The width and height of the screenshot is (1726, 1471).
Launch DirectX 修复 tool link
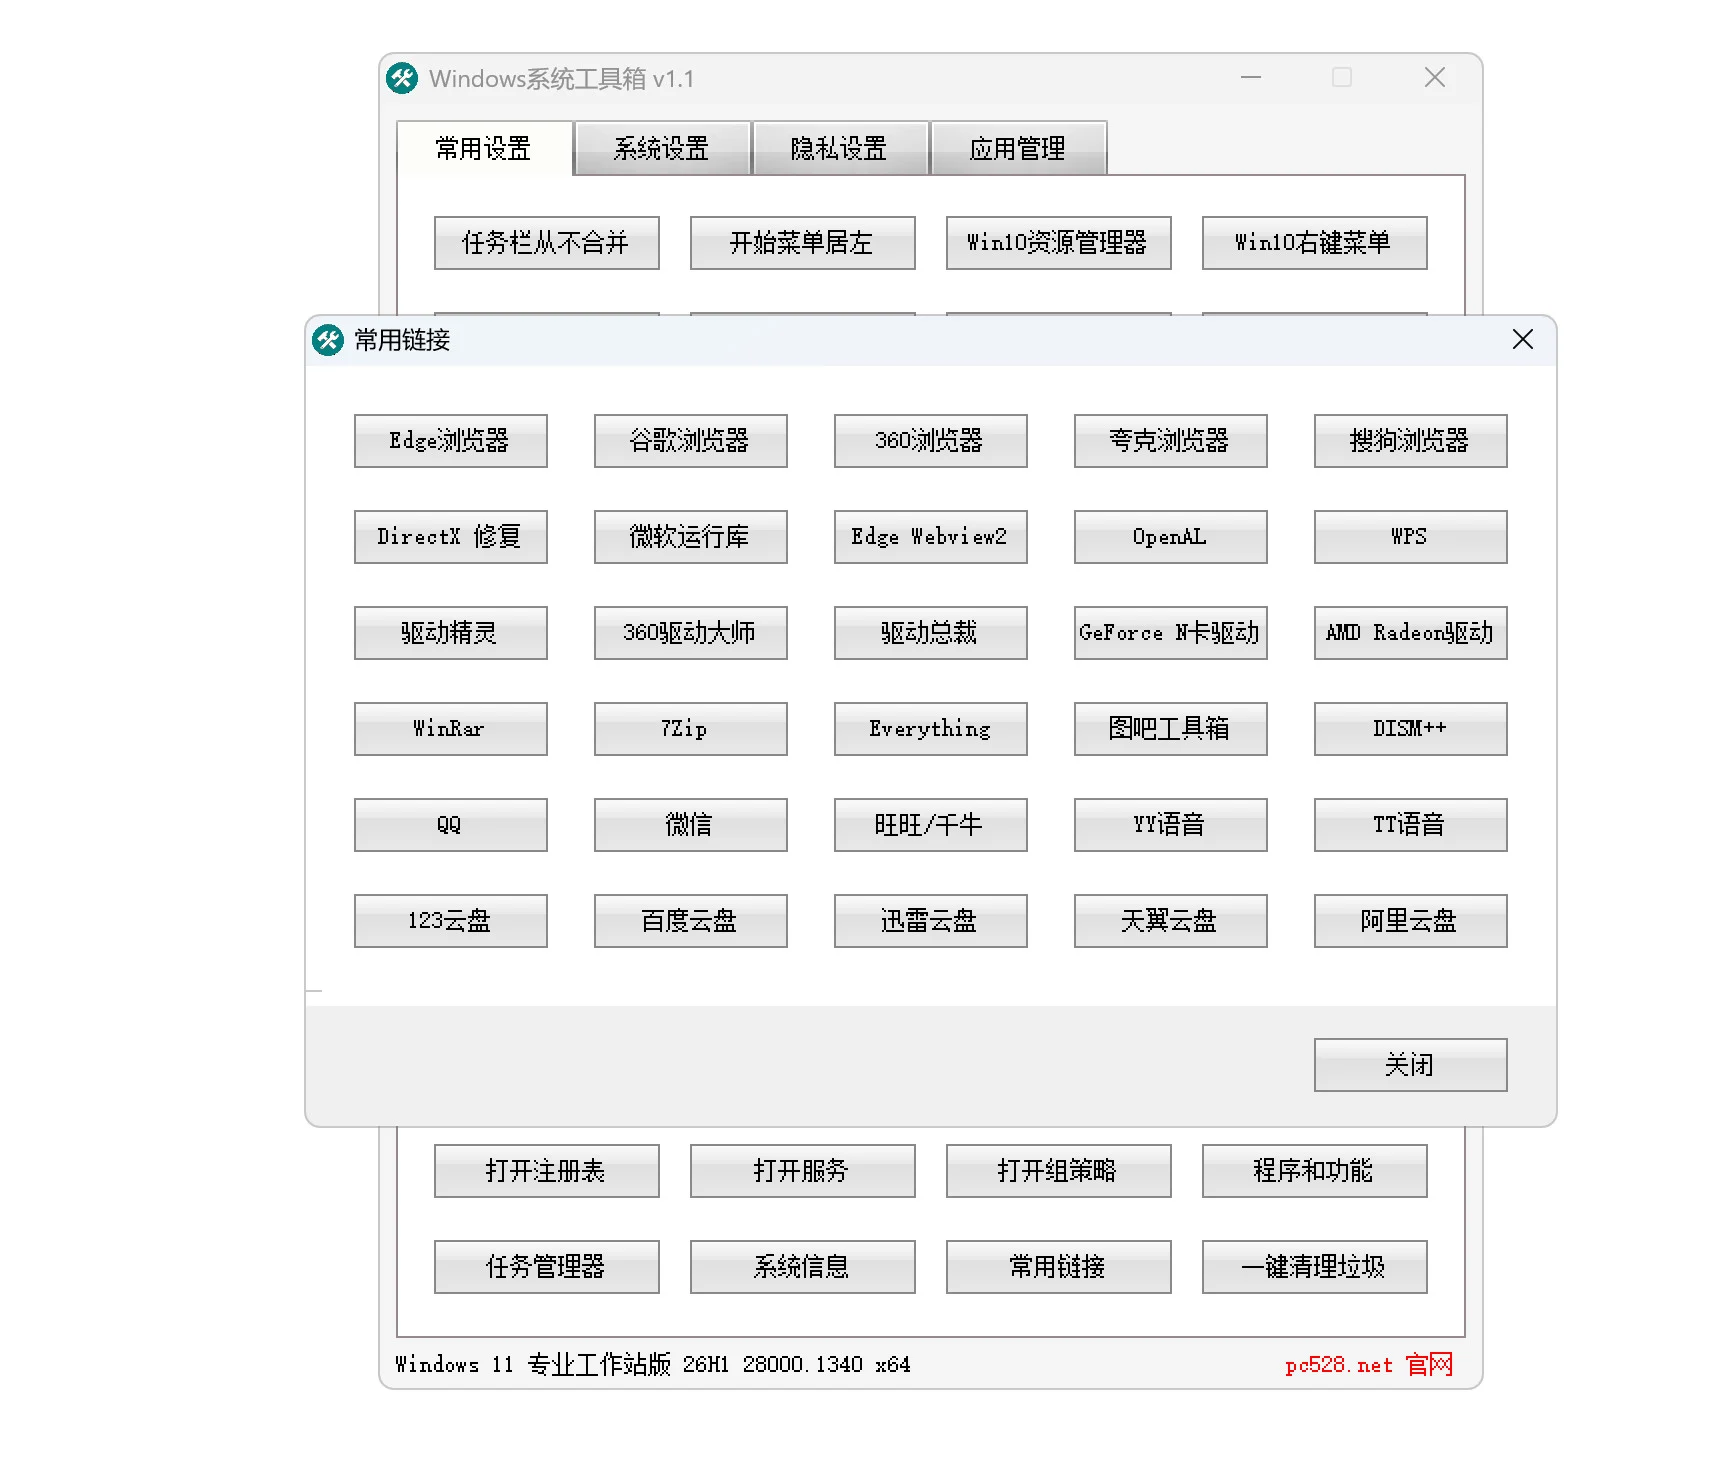pyautogui.click(x=451, y=536)
